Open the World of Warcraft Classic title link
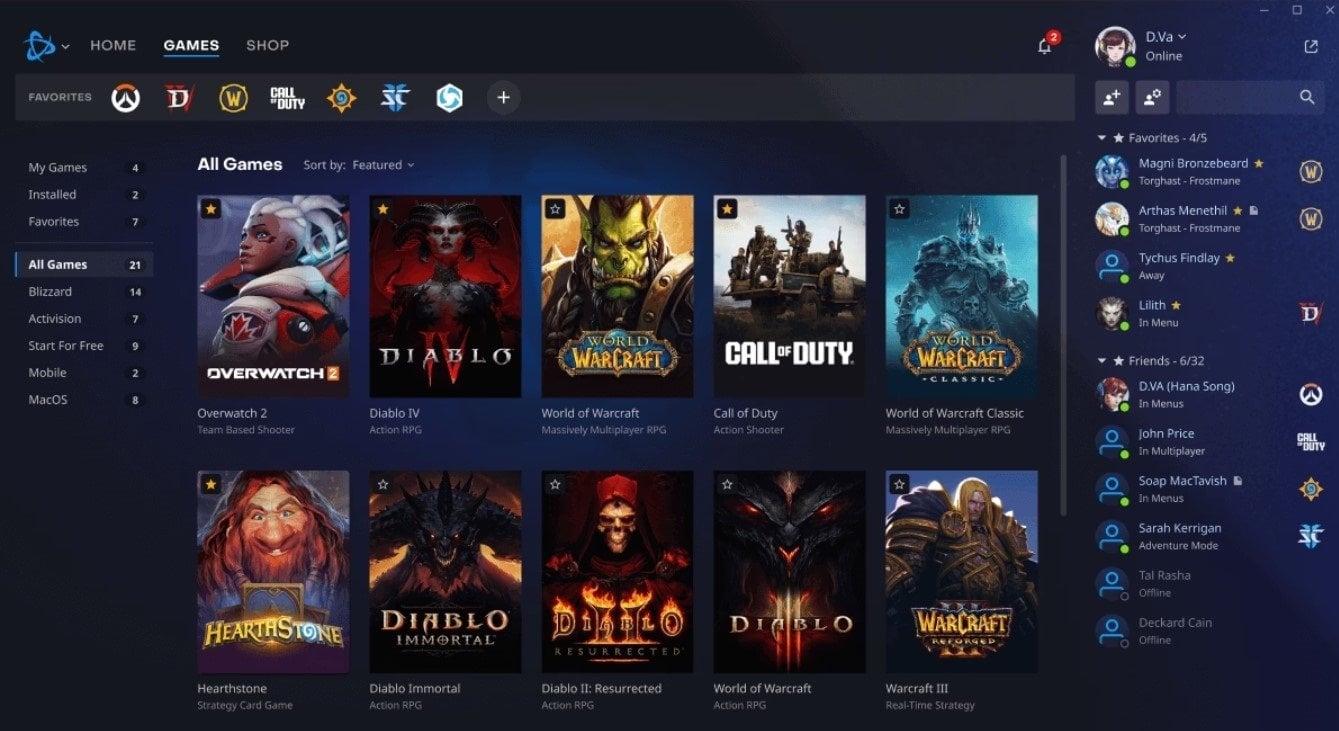Viewport: 1339px width, 731px height. coord(955,413)
